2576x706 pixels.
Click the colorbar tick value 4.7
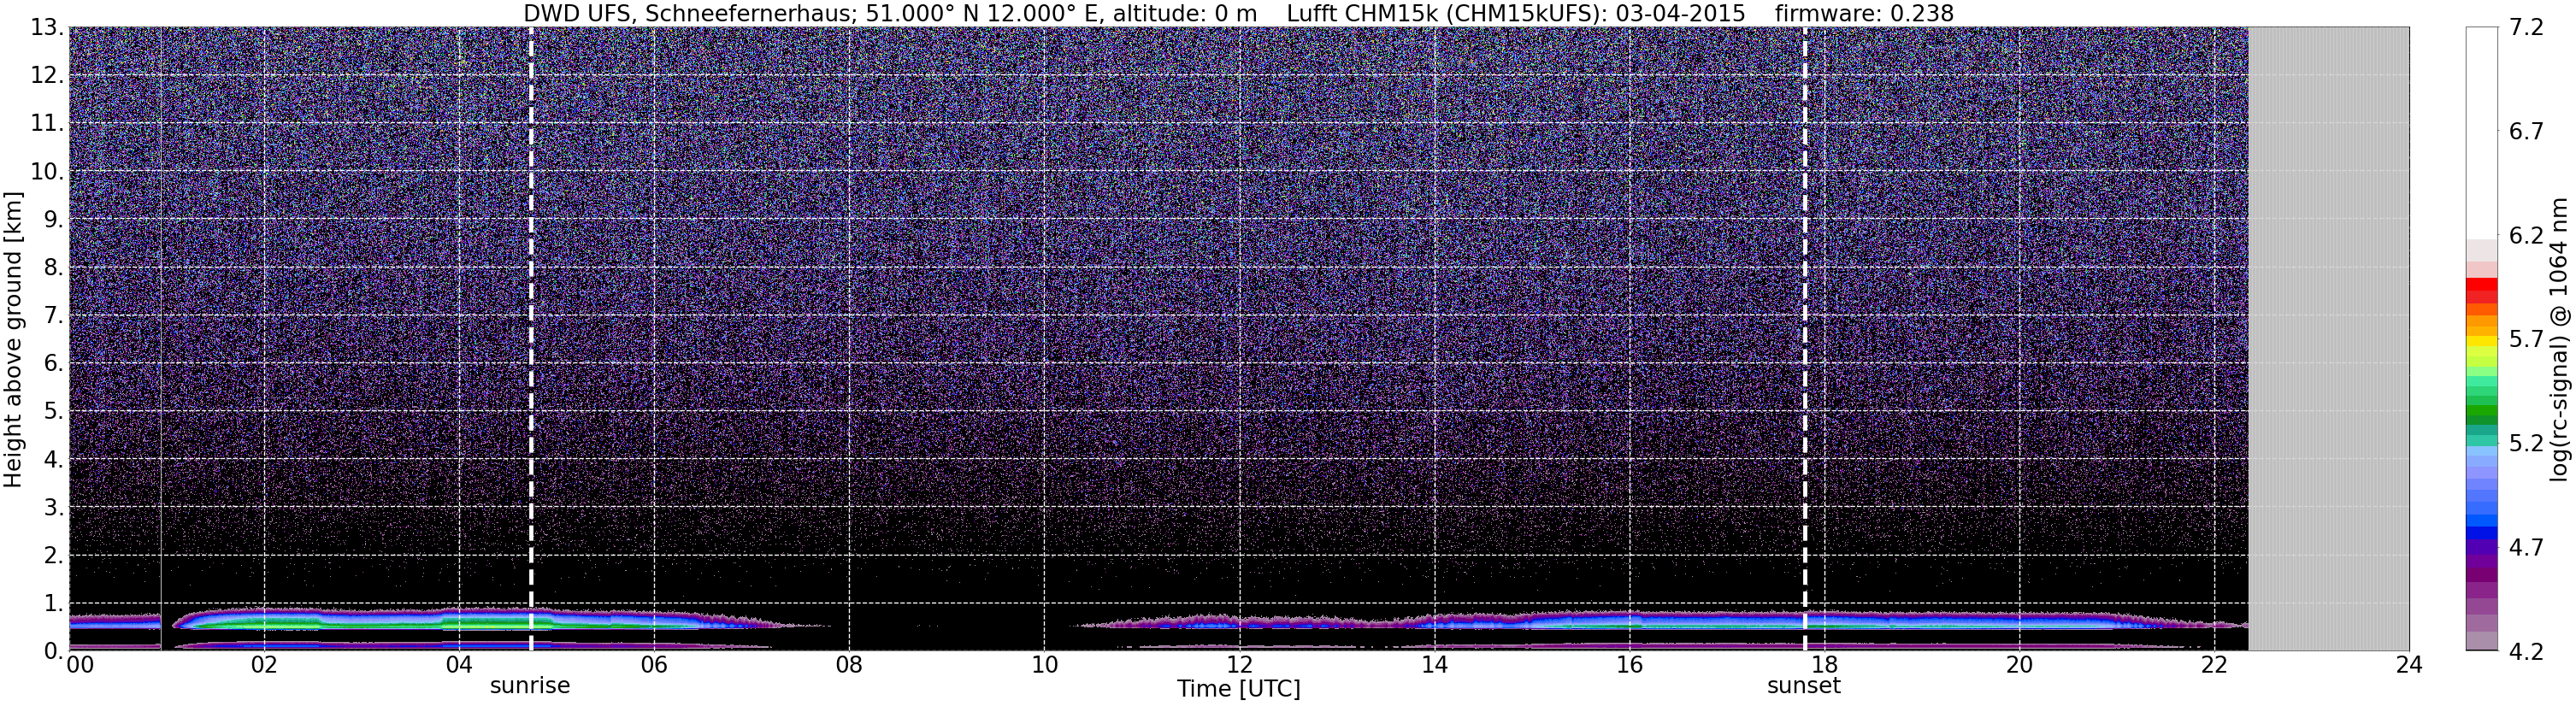[2526, 548]
